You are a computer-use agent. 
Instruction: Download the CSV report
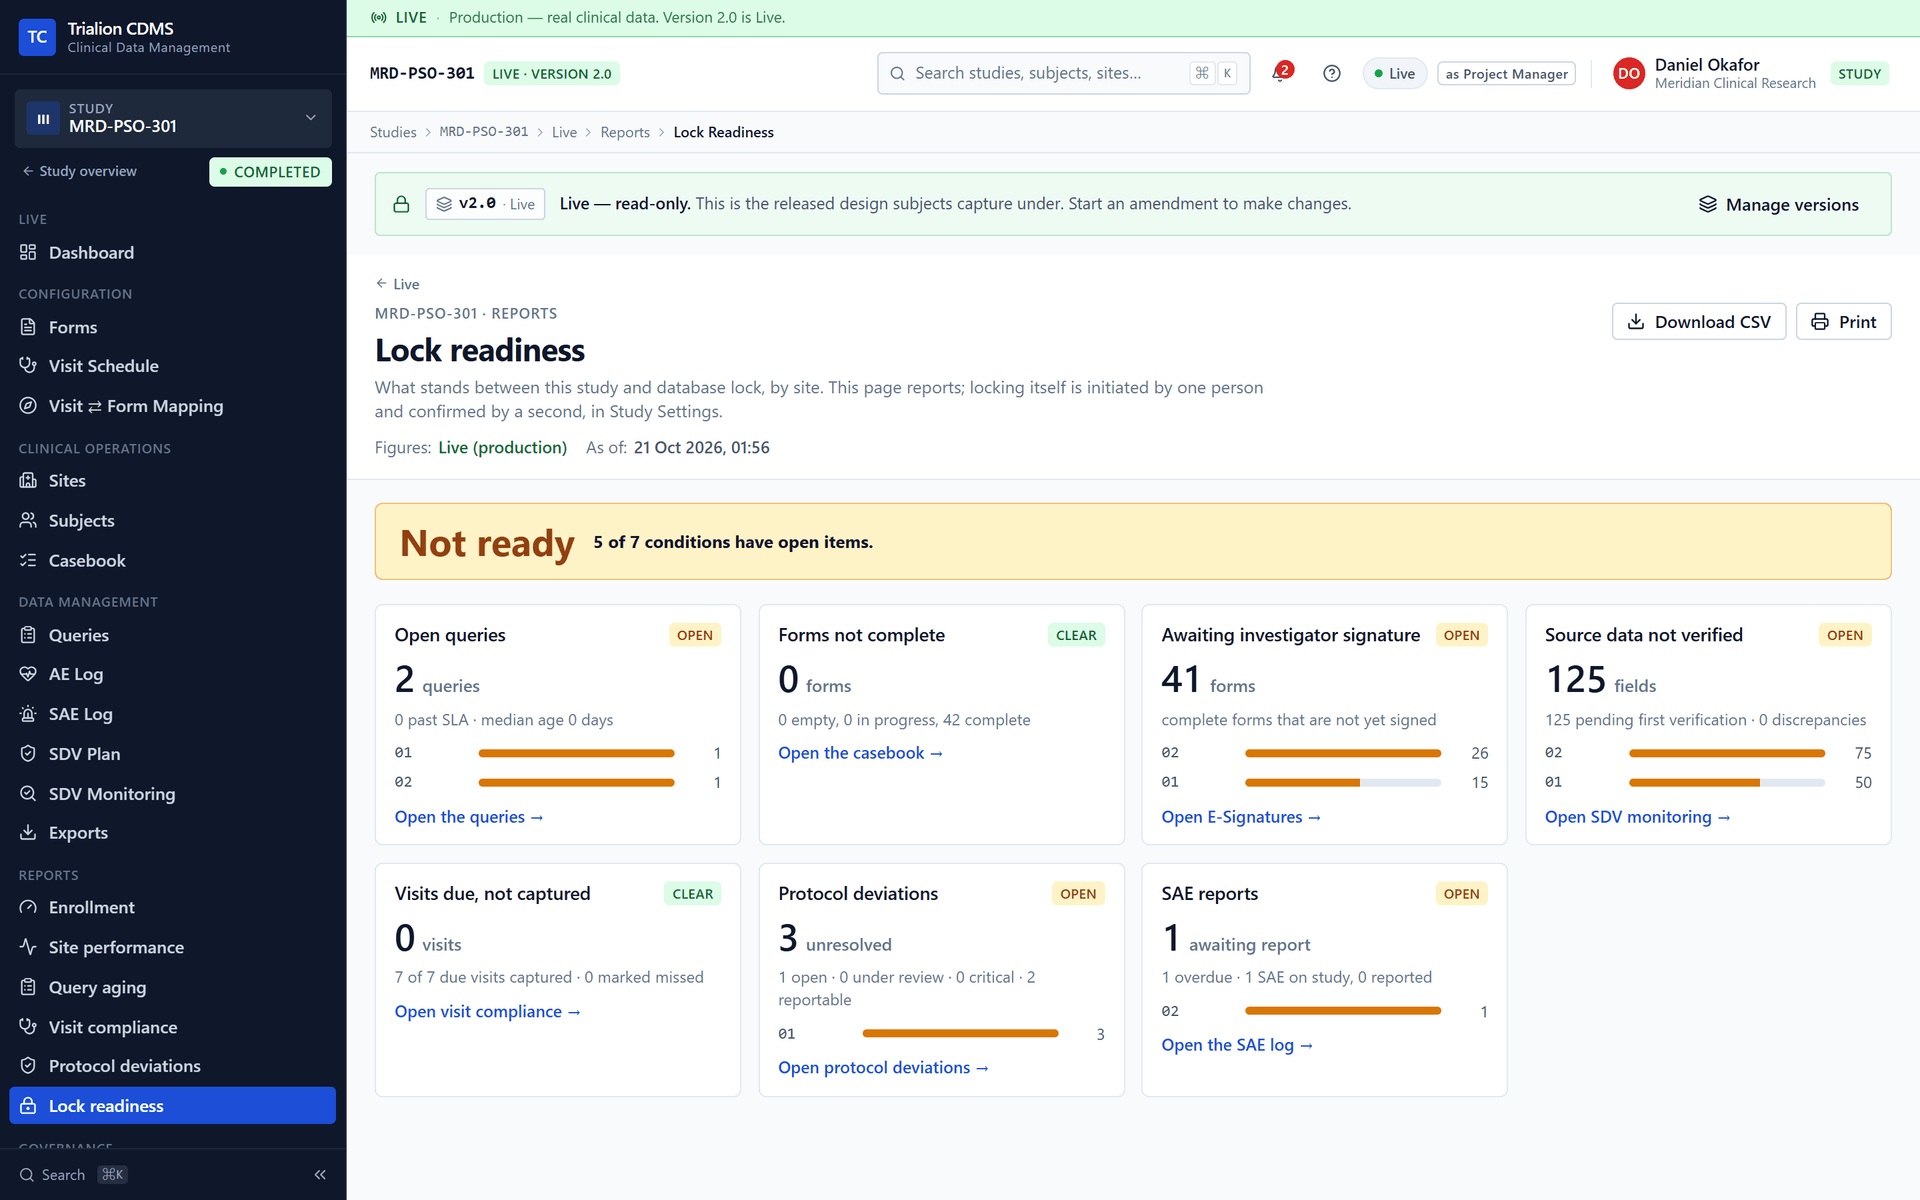pyautogui.click(x=1698, y=322)
